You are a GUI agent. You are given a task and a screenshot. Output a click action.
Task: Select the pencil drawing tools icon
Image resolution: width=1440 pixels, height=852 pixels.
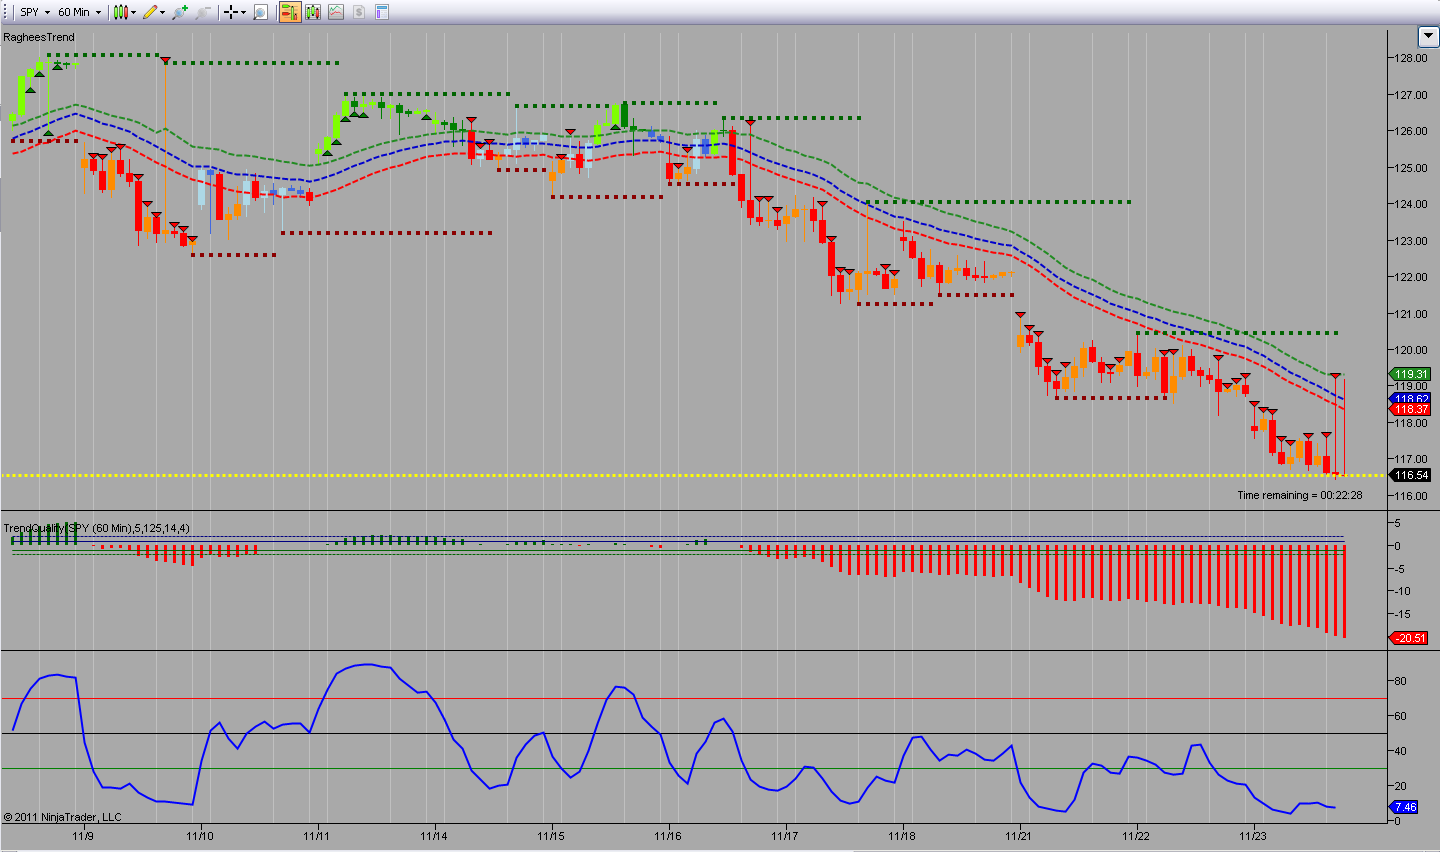coord(149,12)
